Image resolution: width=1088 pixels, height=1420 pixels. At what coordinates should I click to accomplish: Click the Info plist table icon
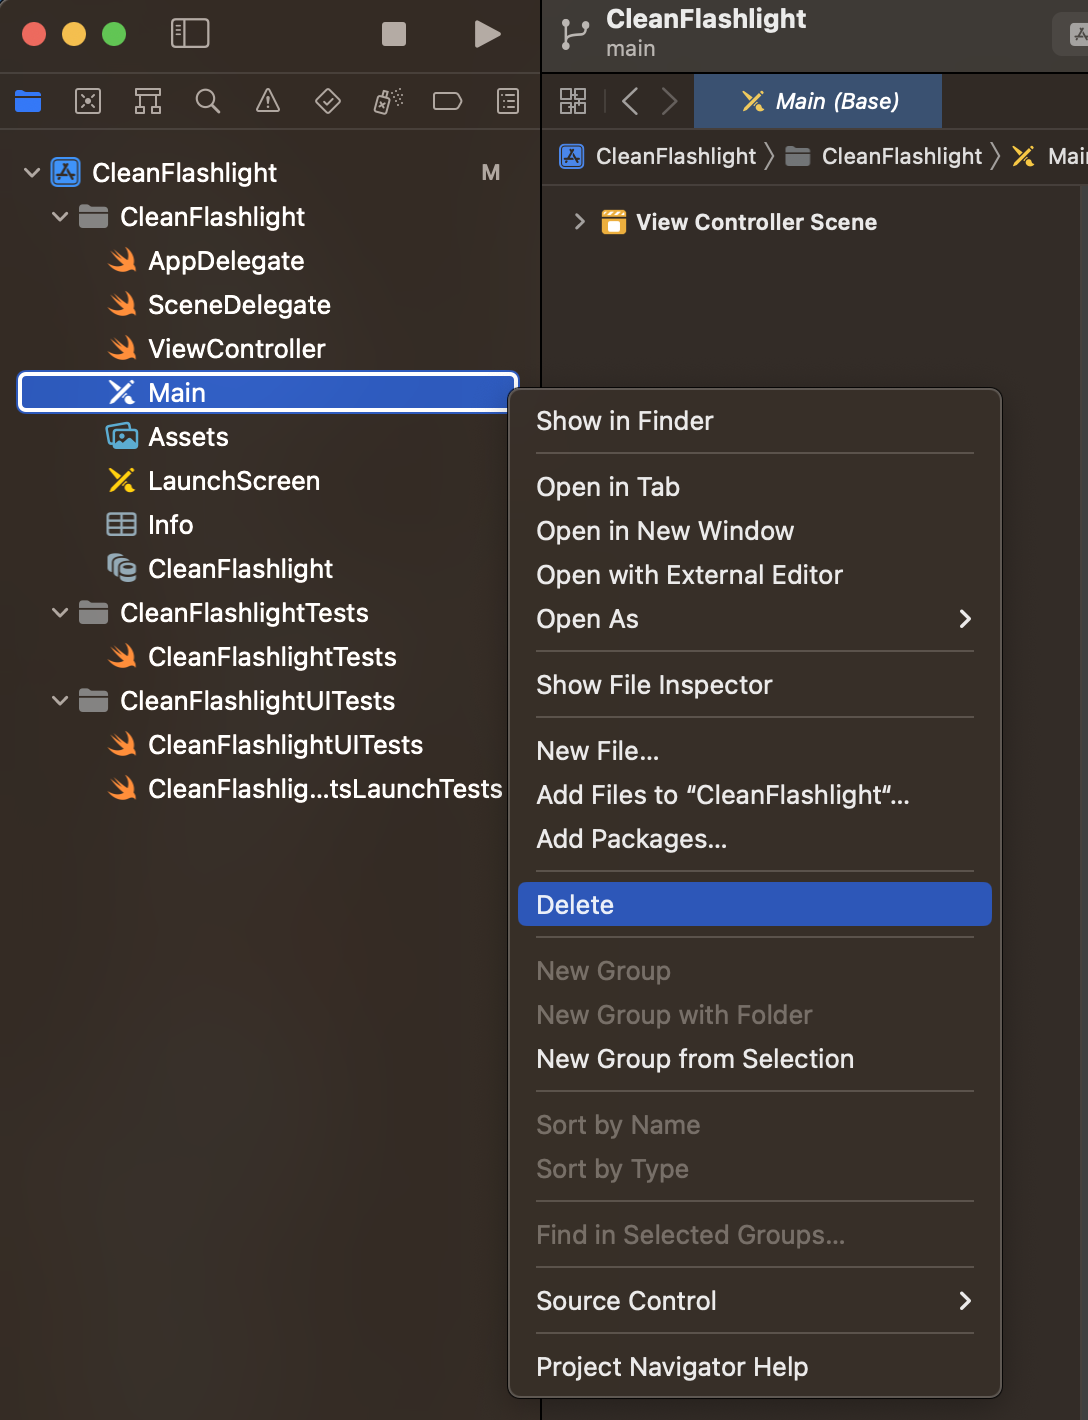tap(122, 525)
